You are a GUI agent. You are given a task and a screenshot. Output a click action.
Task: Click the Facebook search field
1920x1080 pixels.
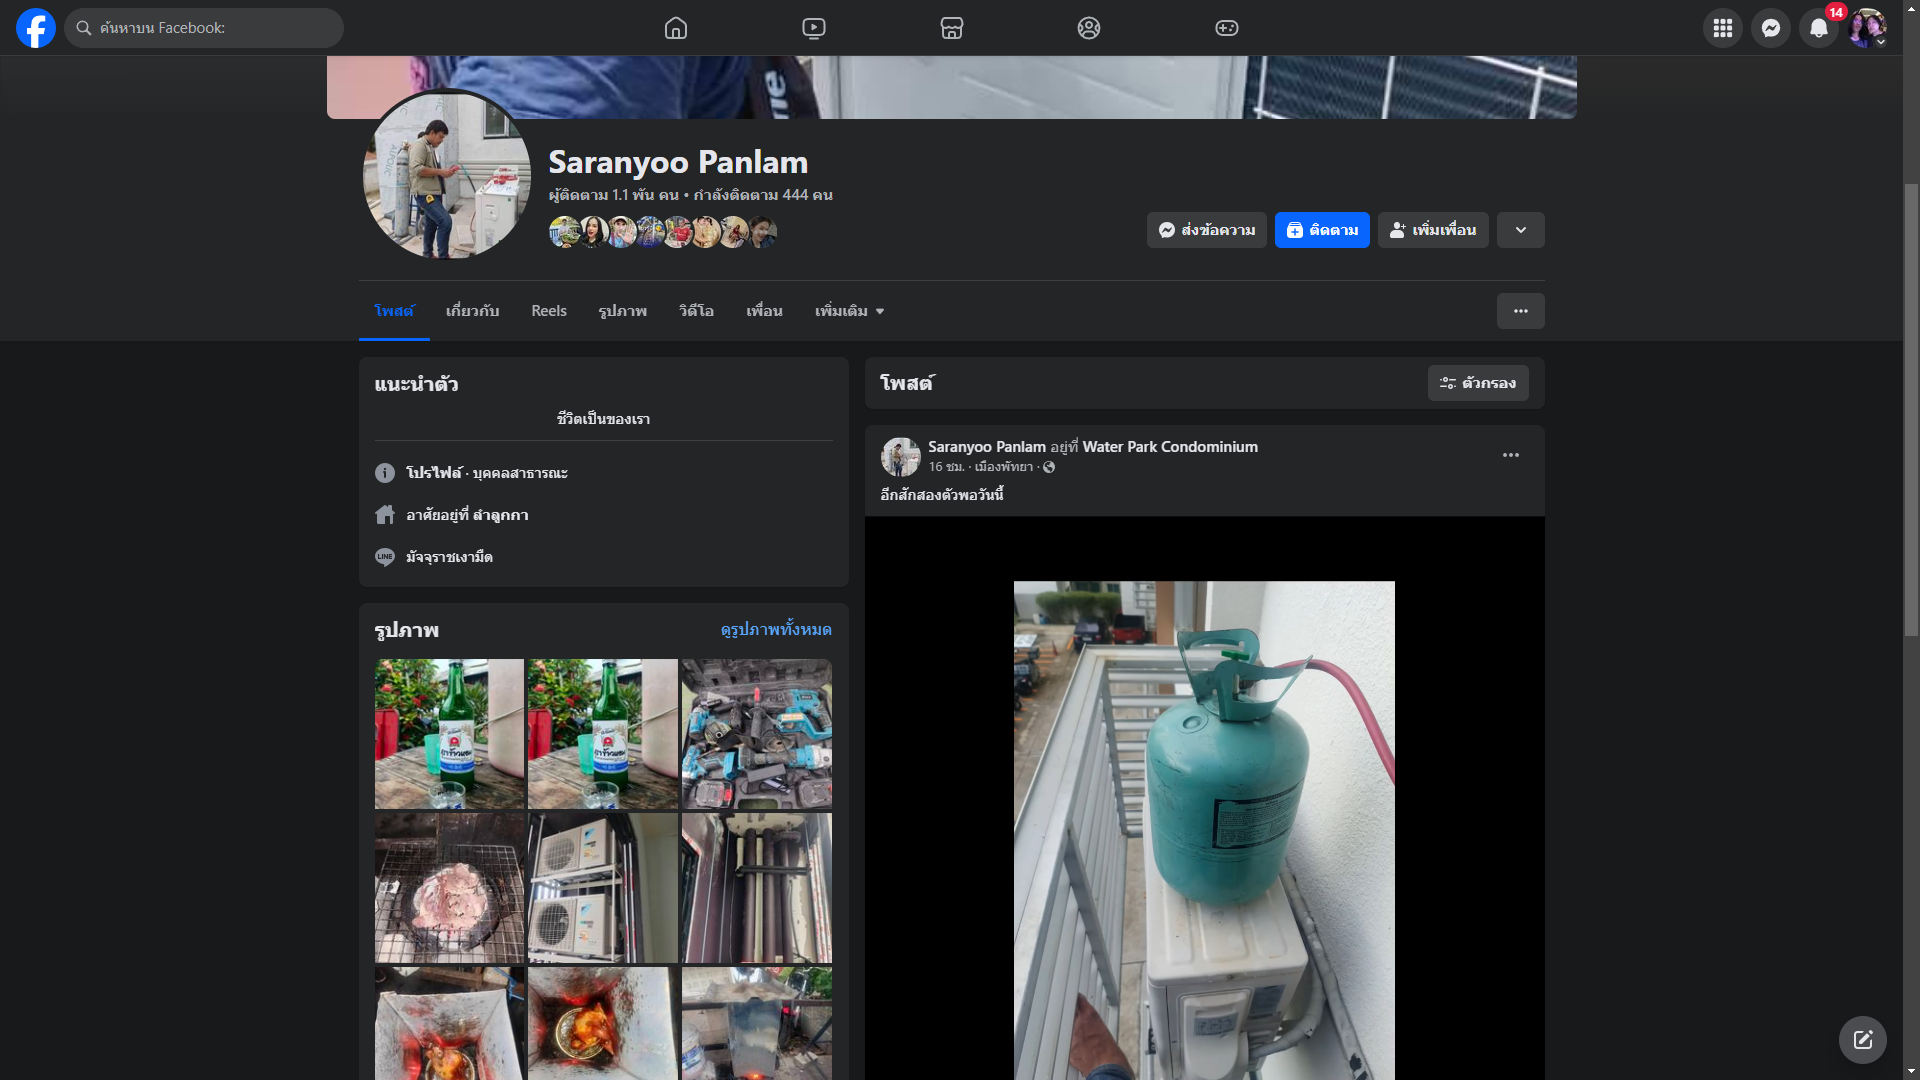pyautogui.click(x=205, y=28)
